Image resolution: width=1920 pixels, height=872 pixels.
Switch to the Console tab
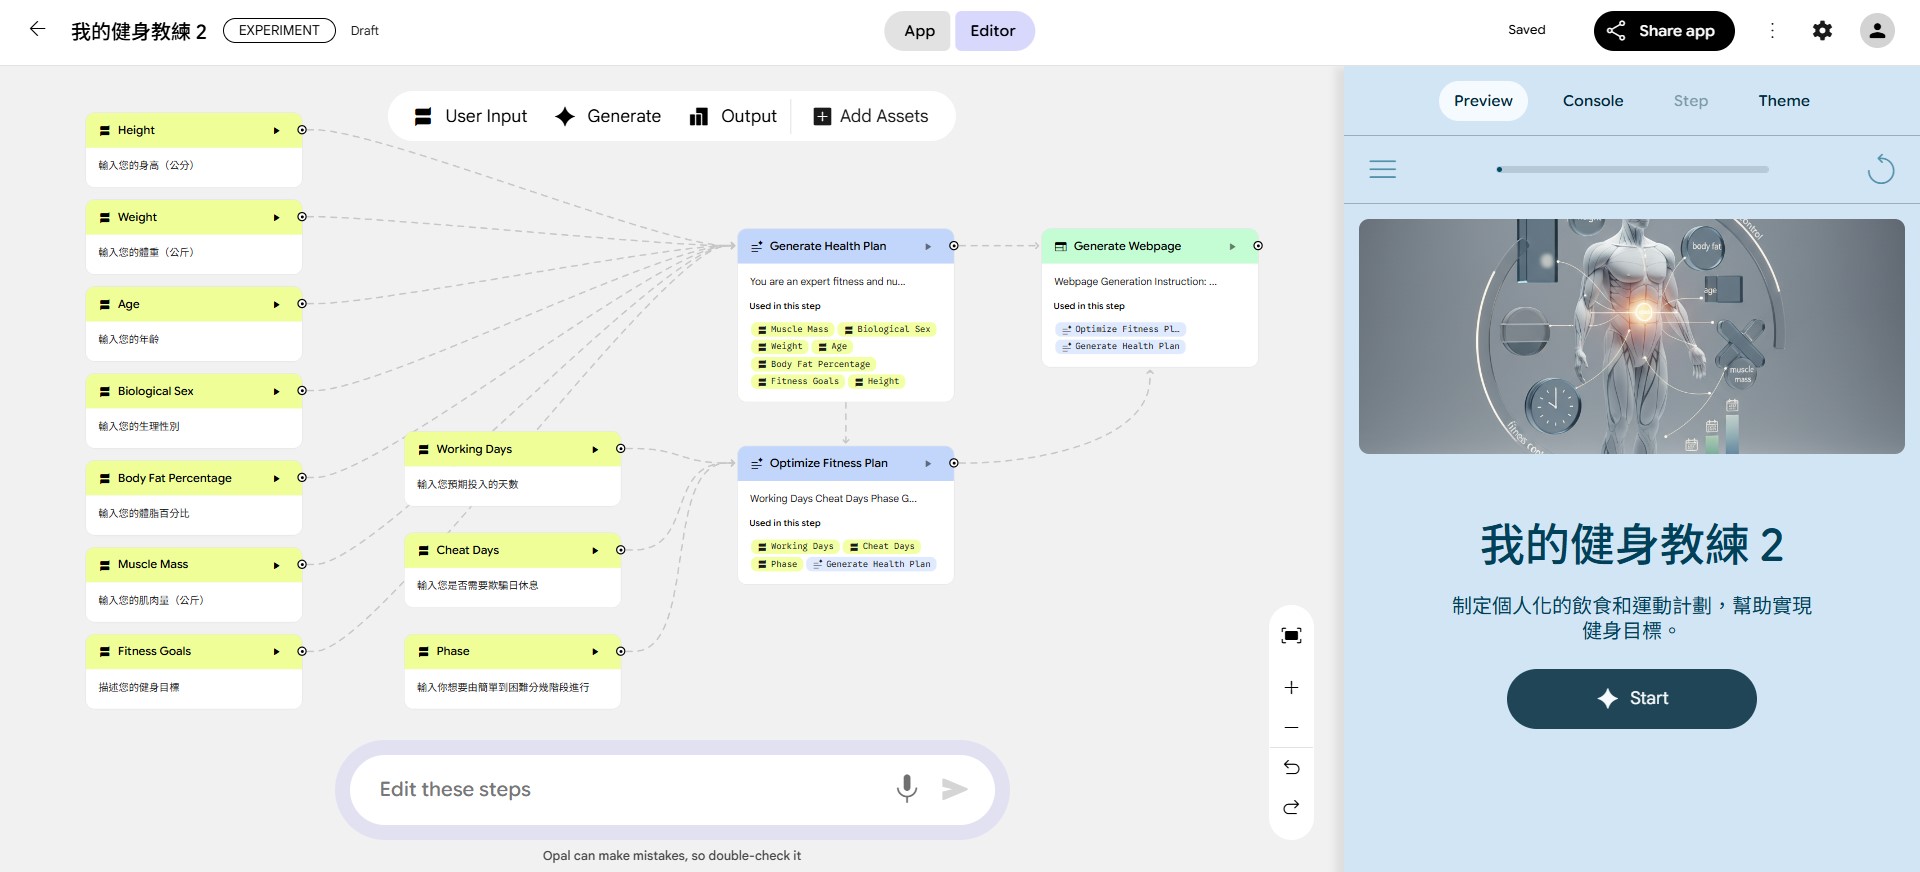(1592, 101)
